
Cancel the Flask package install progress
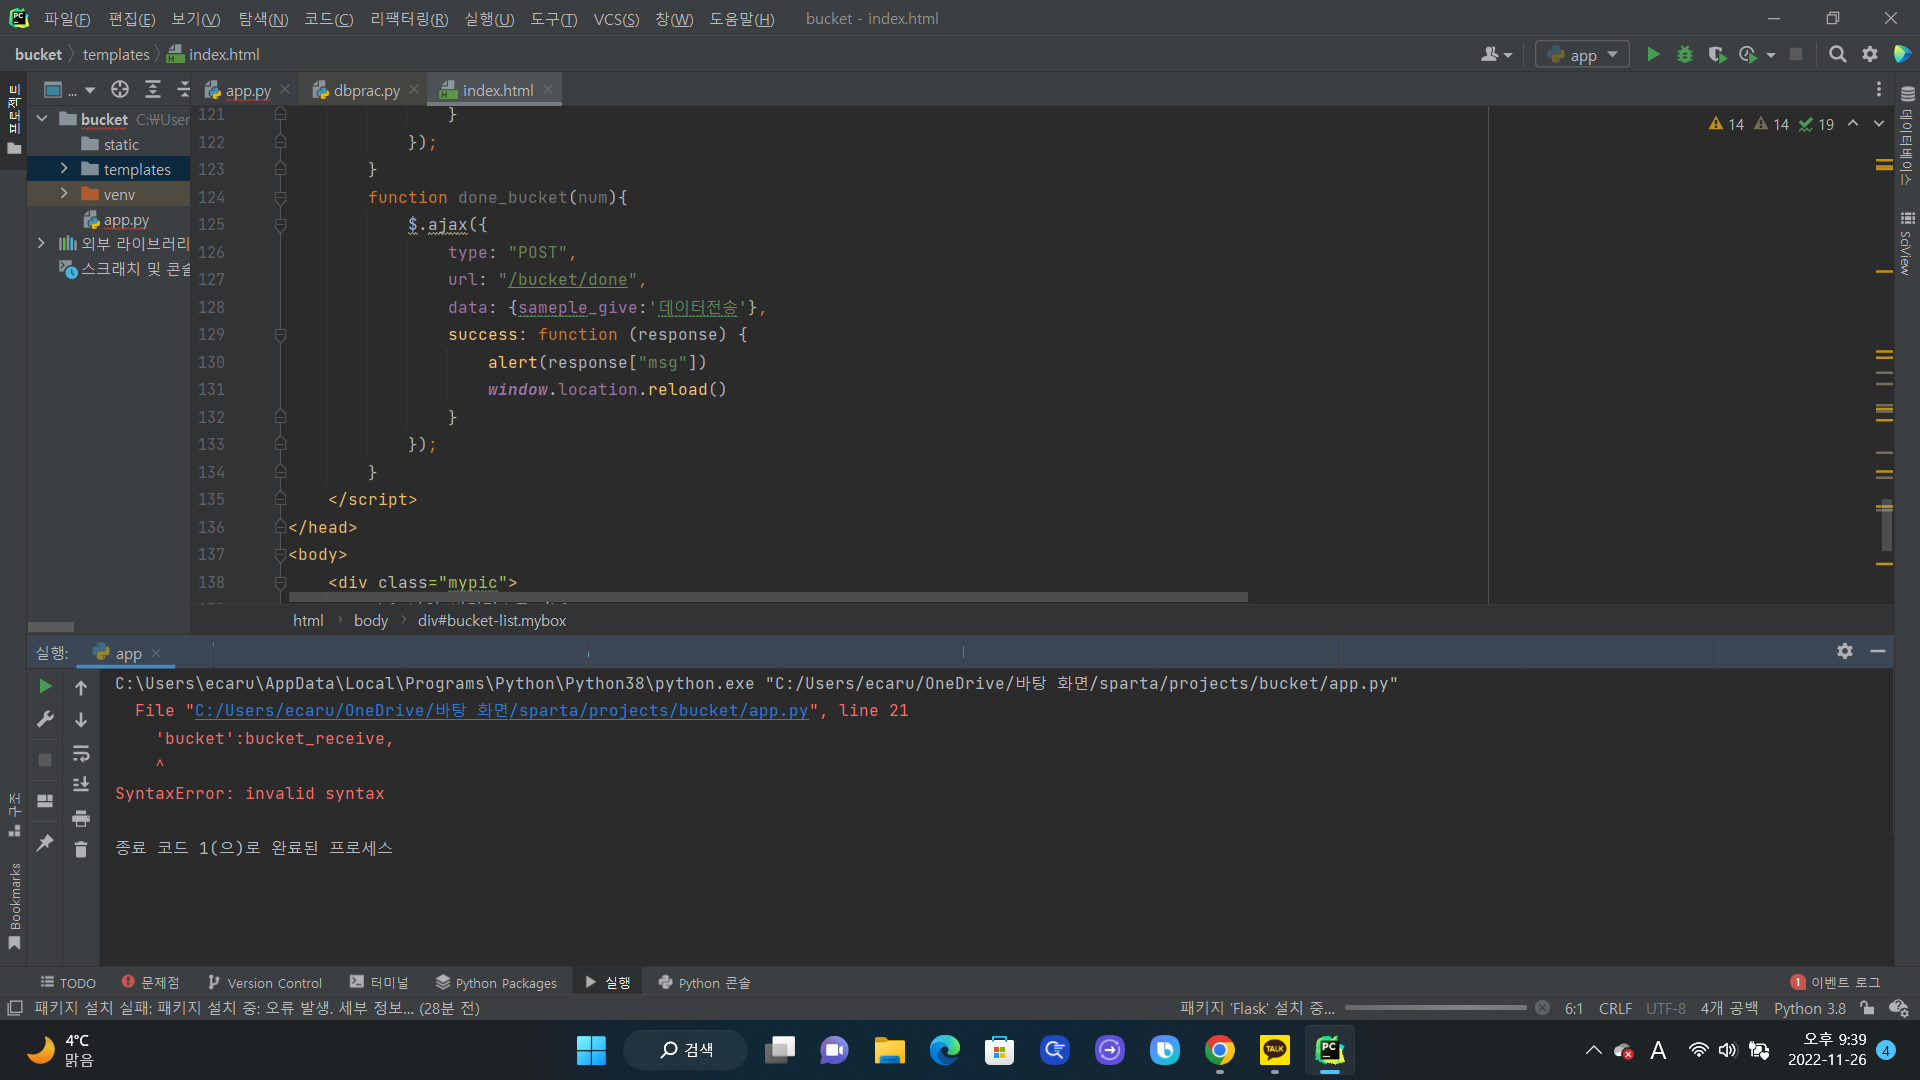click(x=1543, y=1008)
